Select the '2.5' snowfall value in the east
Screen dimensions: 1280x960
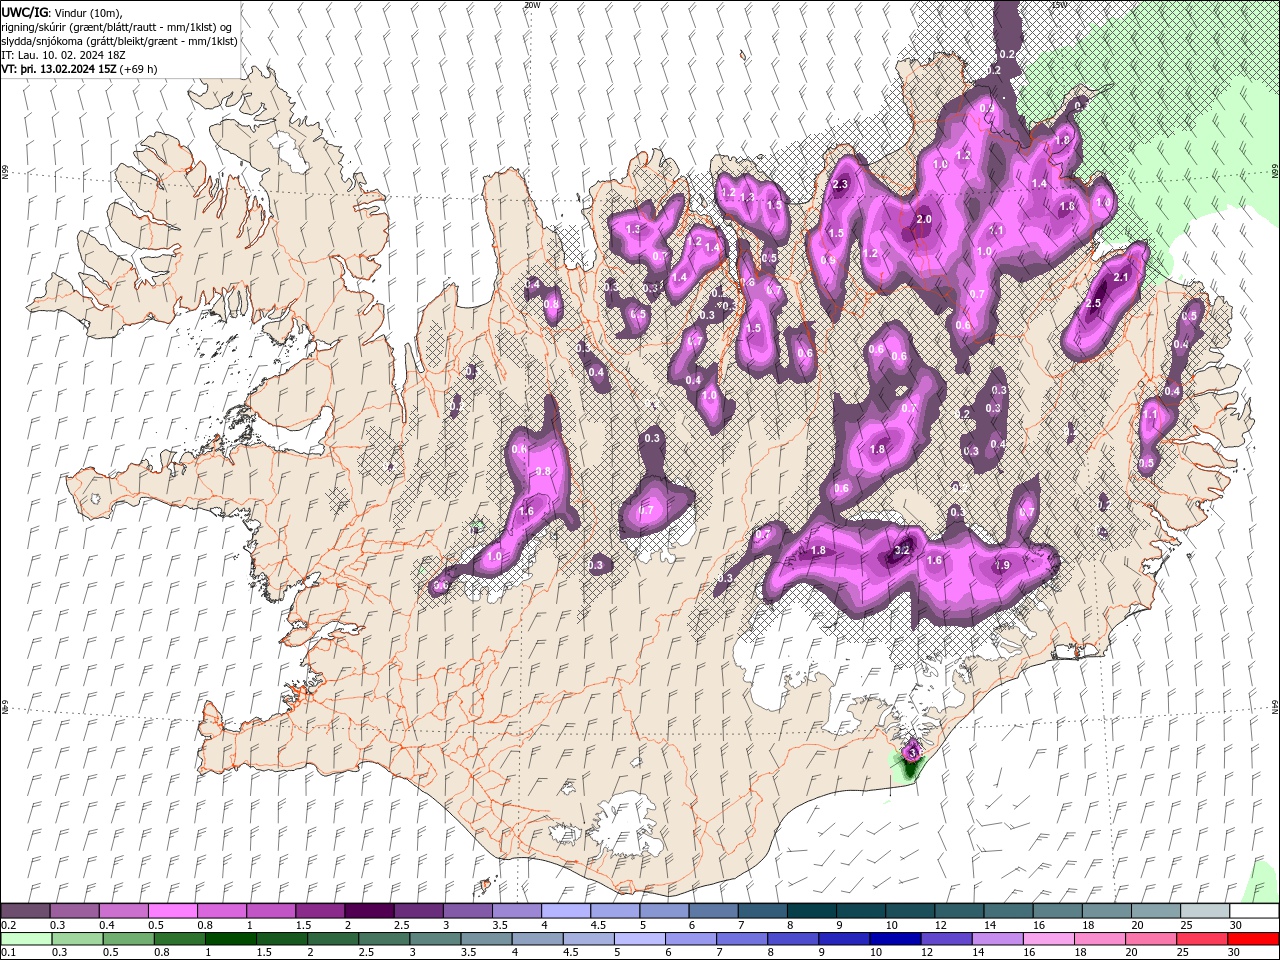[1093, 303]
